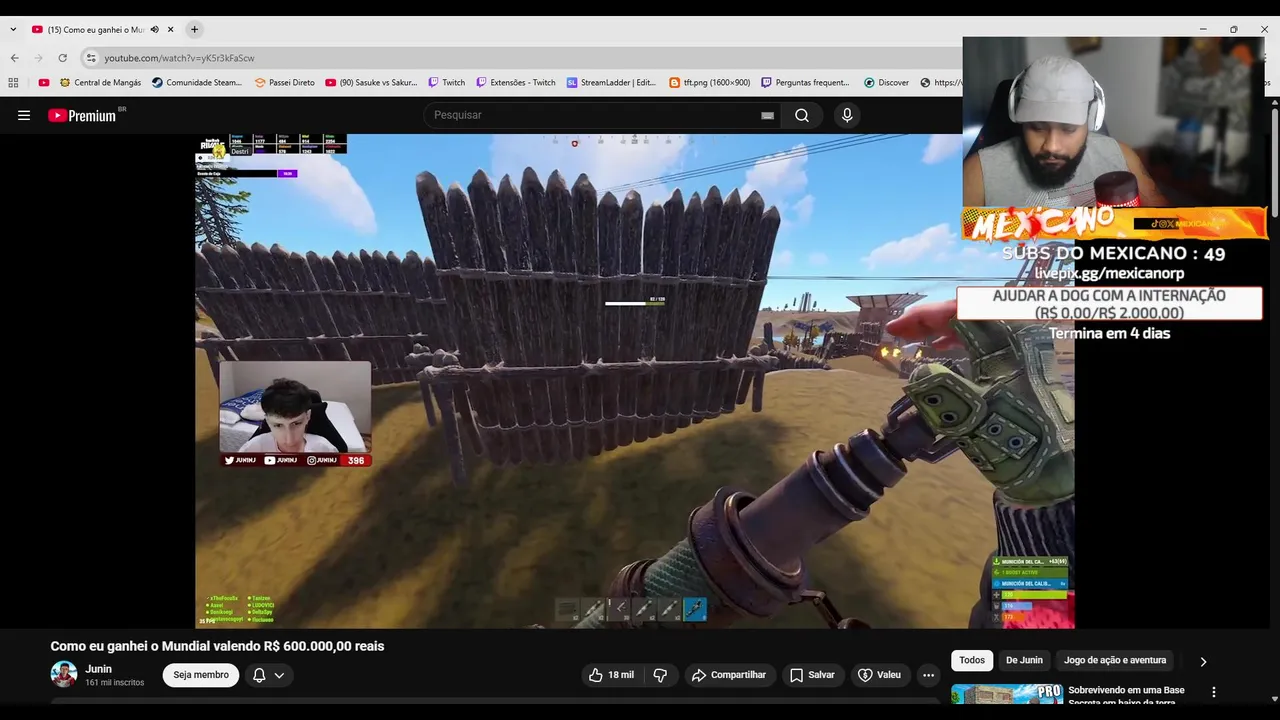This screenshot has height=720, width=1280.
Task: Open site information icon in address bar
Action: click(x=91, y=58)
